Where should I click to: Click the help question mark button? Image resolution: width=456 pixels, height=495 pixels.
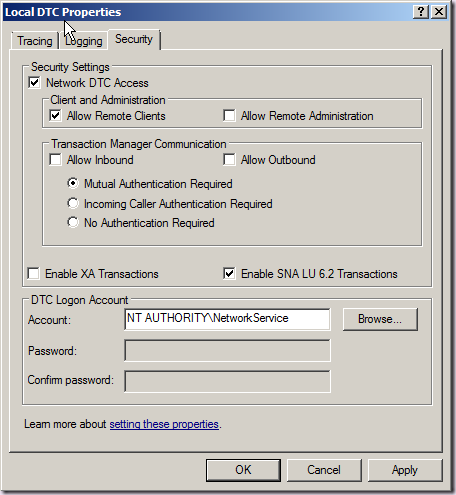point(421,12)
